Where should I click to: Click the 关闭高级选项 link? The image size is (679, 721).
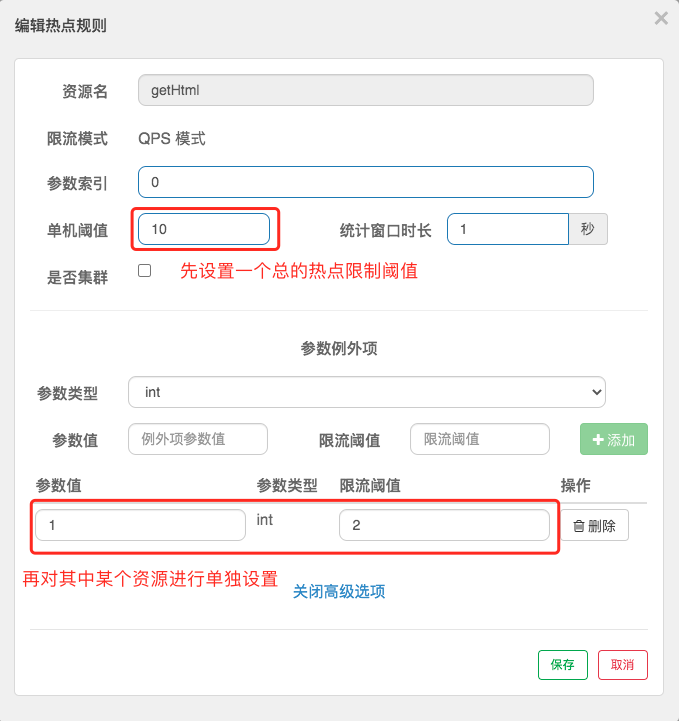pos(339,591)
